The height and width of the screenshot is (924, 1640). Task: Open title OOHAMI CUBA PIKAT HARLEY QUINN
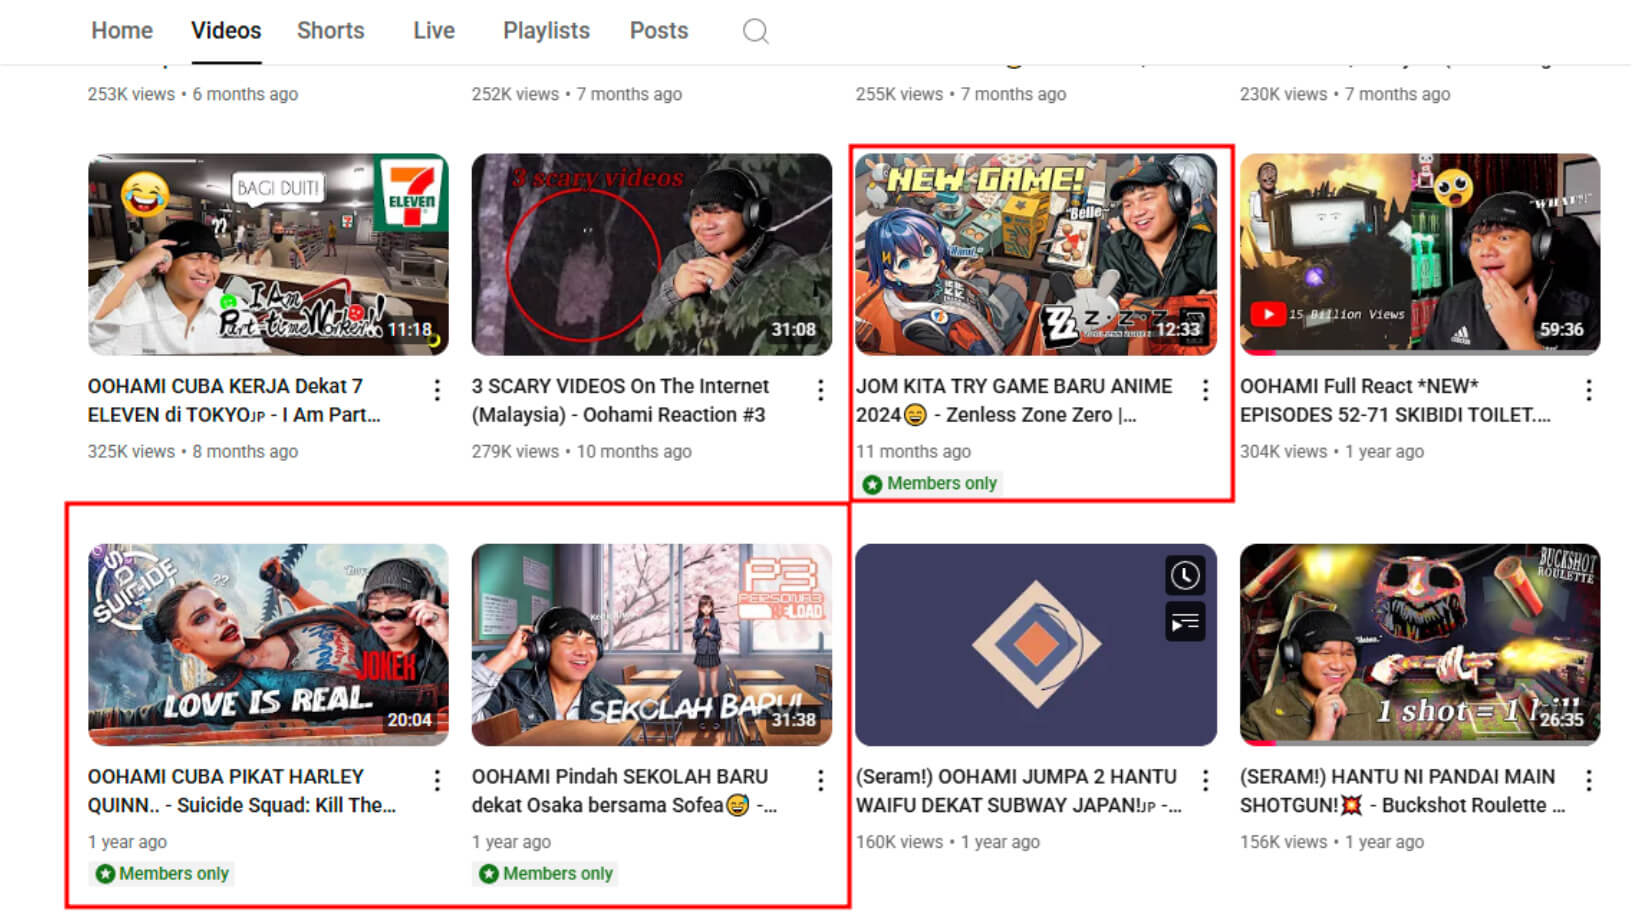point(242,791)
